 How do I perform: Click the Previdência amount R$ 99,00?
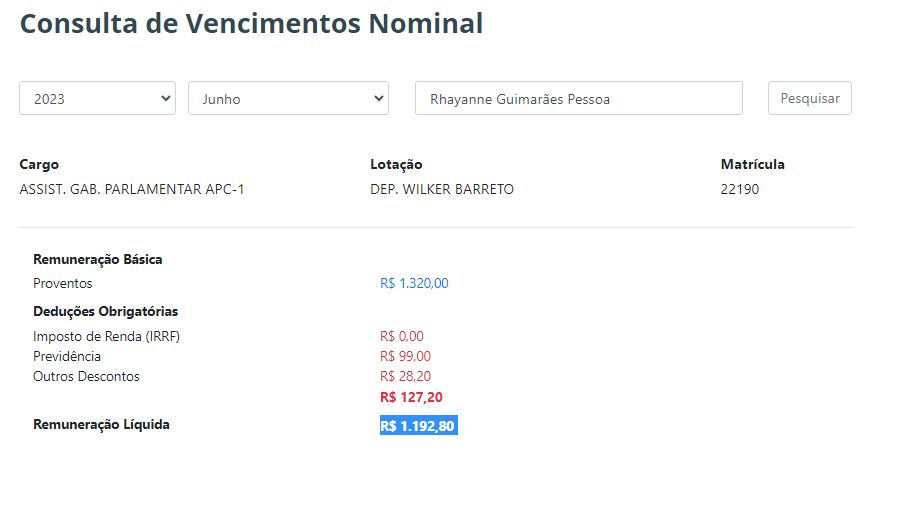405,356
